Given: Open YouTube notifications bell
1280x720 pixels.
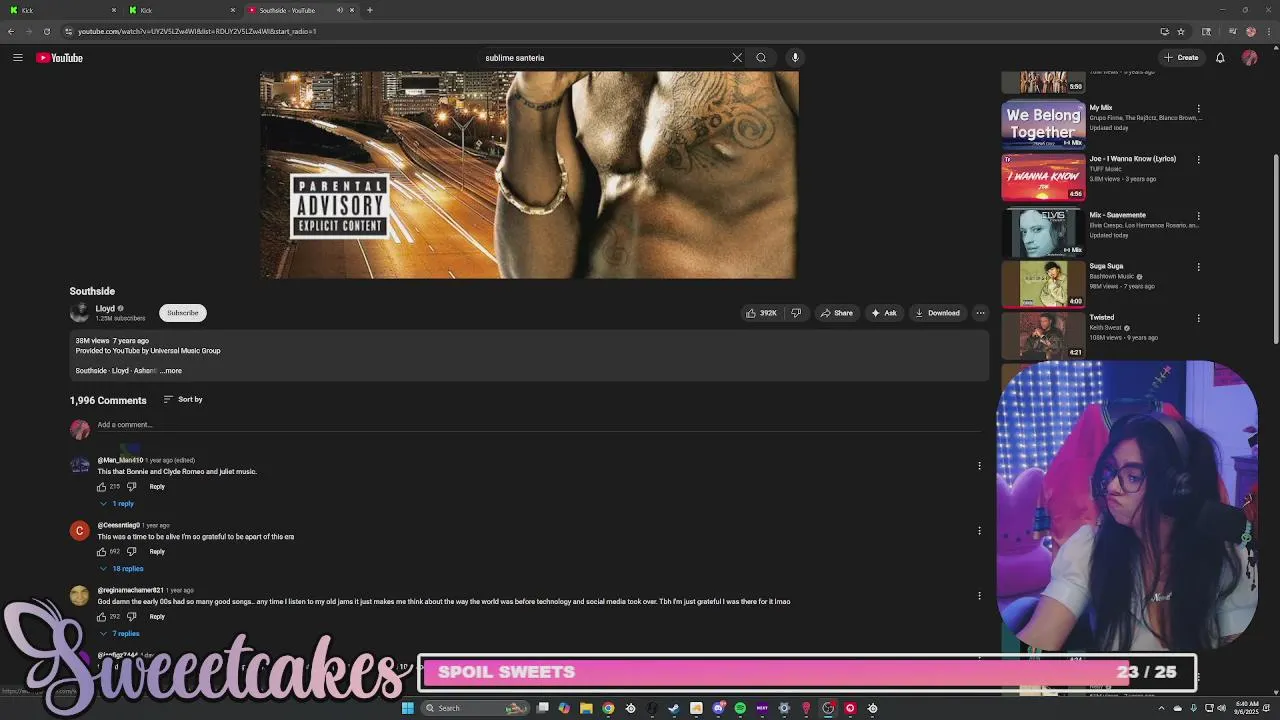Looking at the screenshot, I should pyautogui.click(x=1220, y=58).
